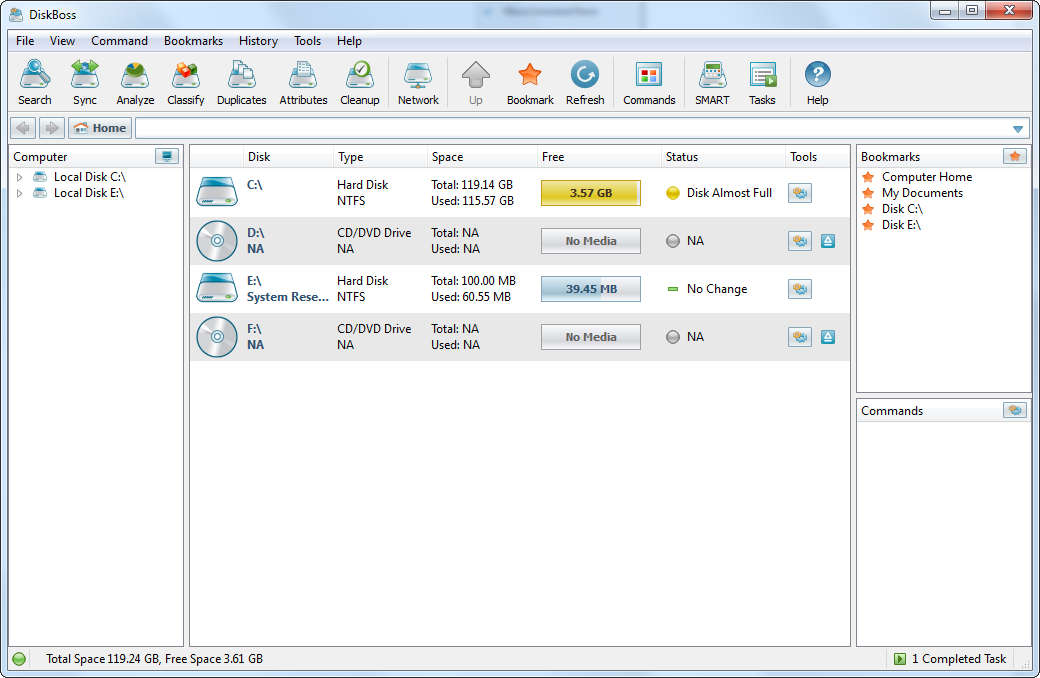Viewport: 1040px width, 678px height.
Task: Refresh the disk list
Action: (585, 82)
